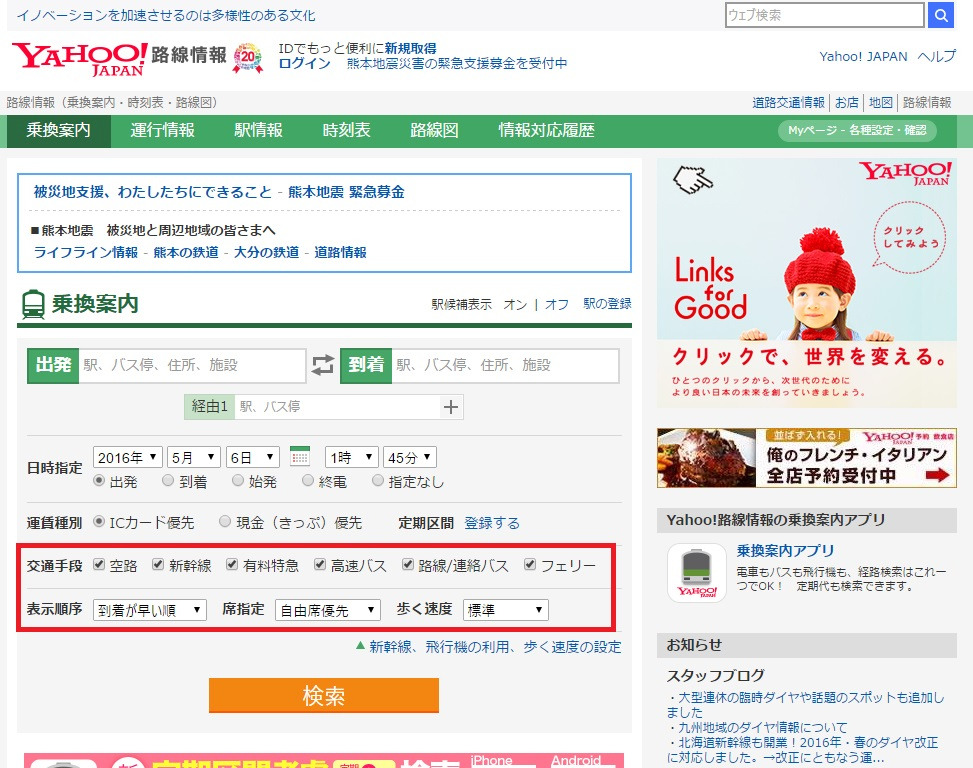Screen dimensions: 973x768
Task: Collapse 新幹線、飛行機の利用、歩く速度の設定 options
Action: pos(488,647)
